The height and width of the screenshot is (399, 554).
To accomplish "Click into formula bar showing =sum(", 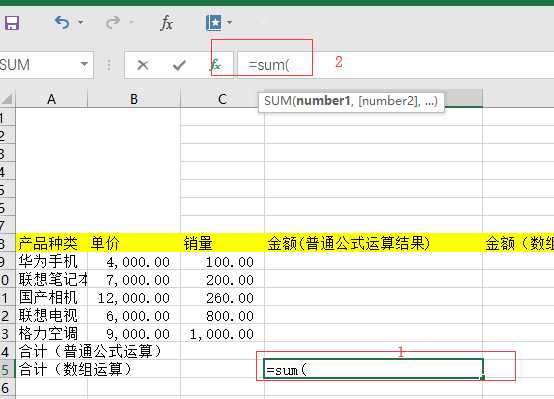I will [396, 65].
